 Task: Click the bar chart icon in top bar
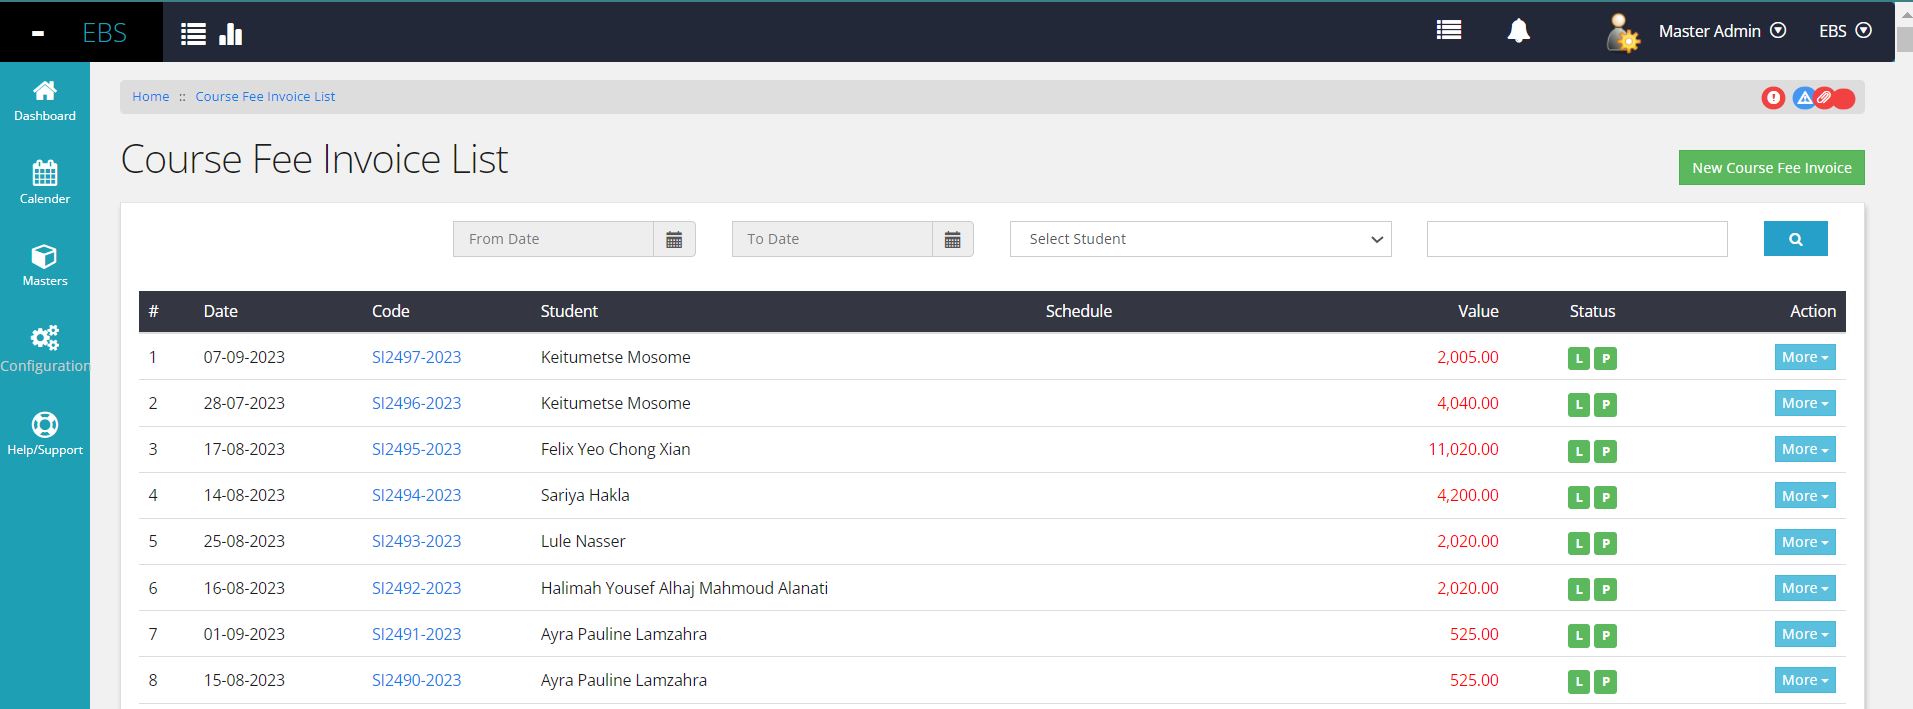(231, 34)
